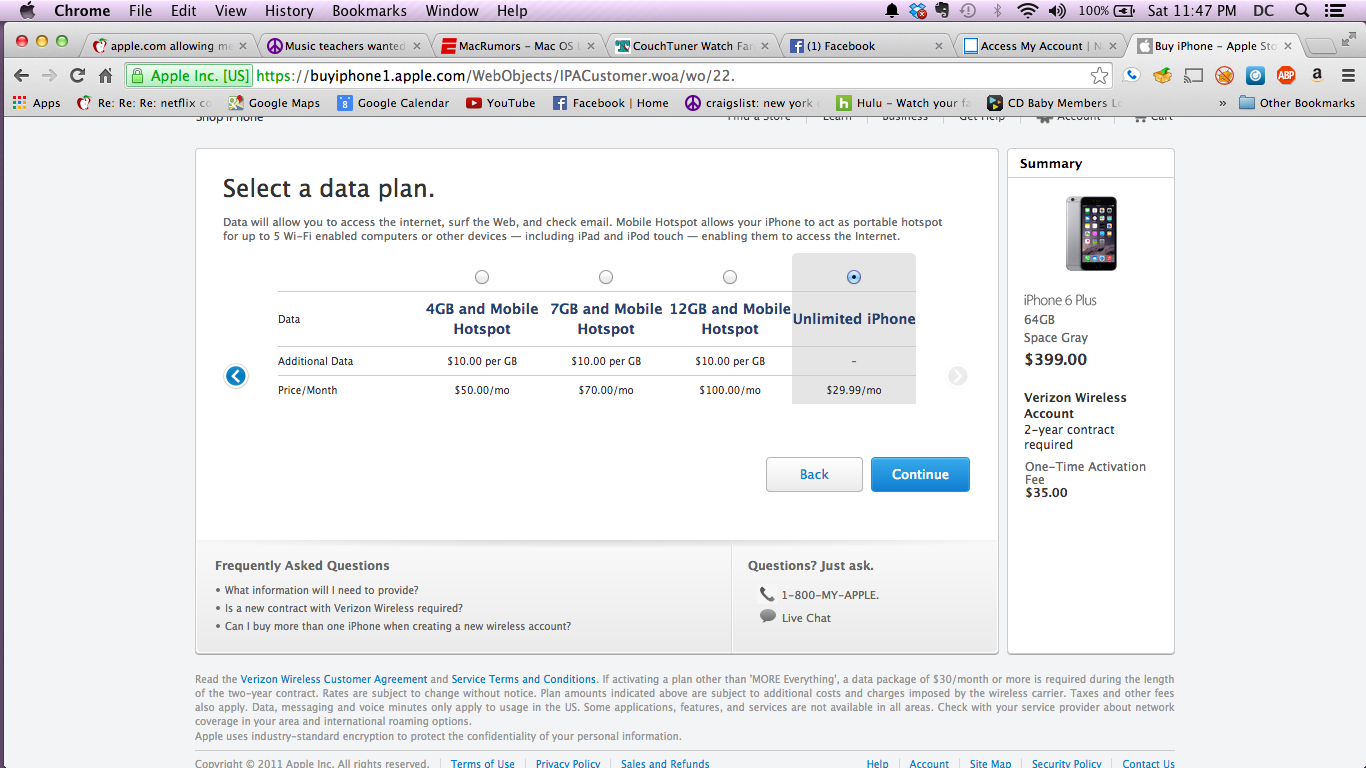This screenshot has width=1366, height=768.
Task: Click the Google Cast extension icon
Action: (1193, 75)
